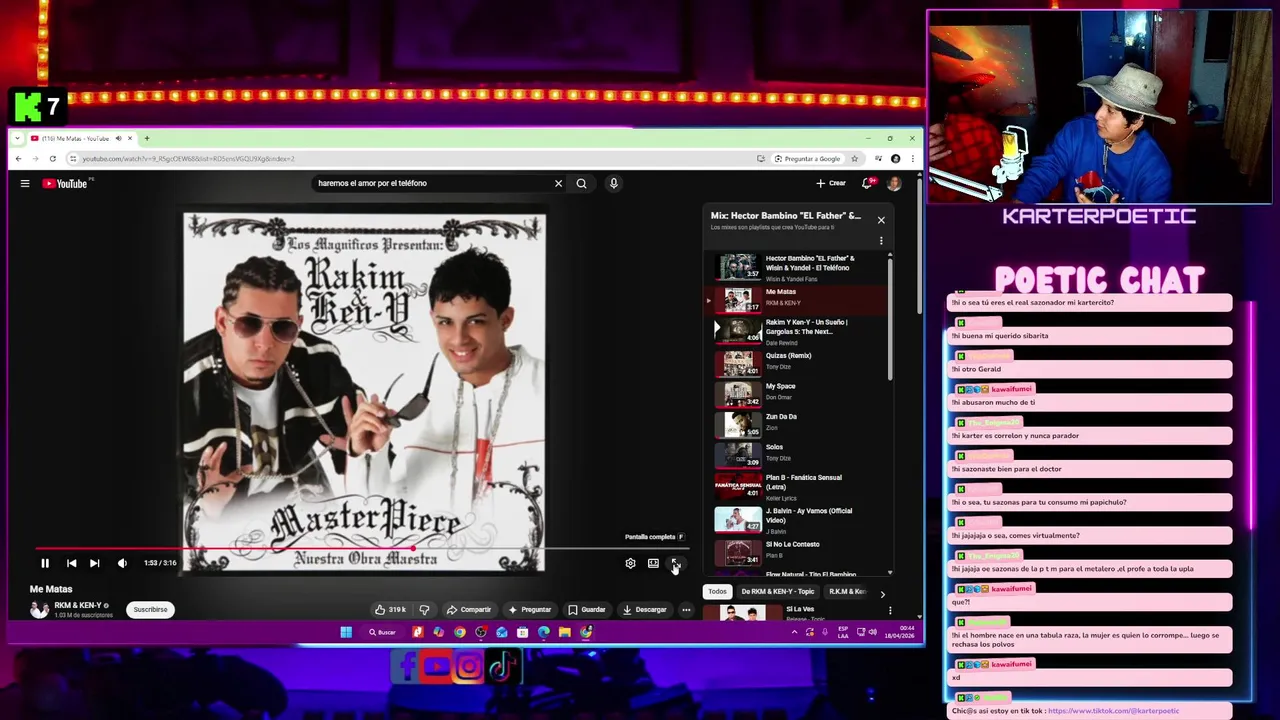
Task: Open the Windows Start menu
Action: pyautogui.click(x=346, y=632)
